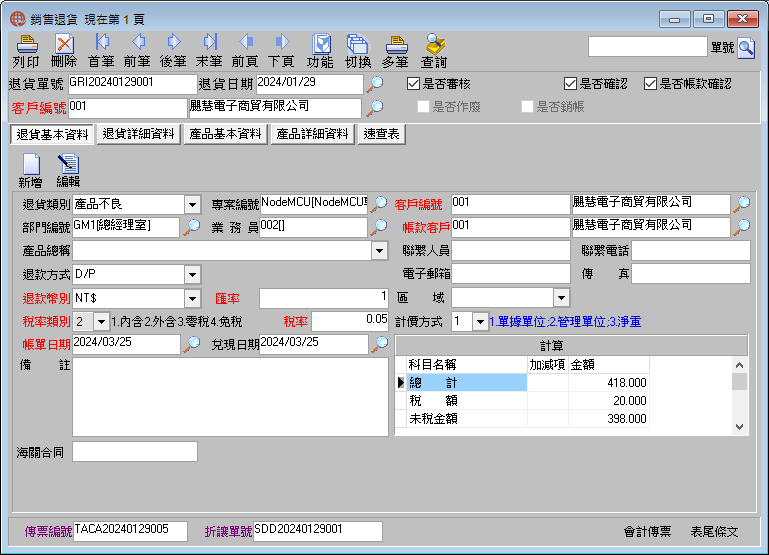Click the 編輯 edit icon
The image size is (769, 555).
point(68,171)
